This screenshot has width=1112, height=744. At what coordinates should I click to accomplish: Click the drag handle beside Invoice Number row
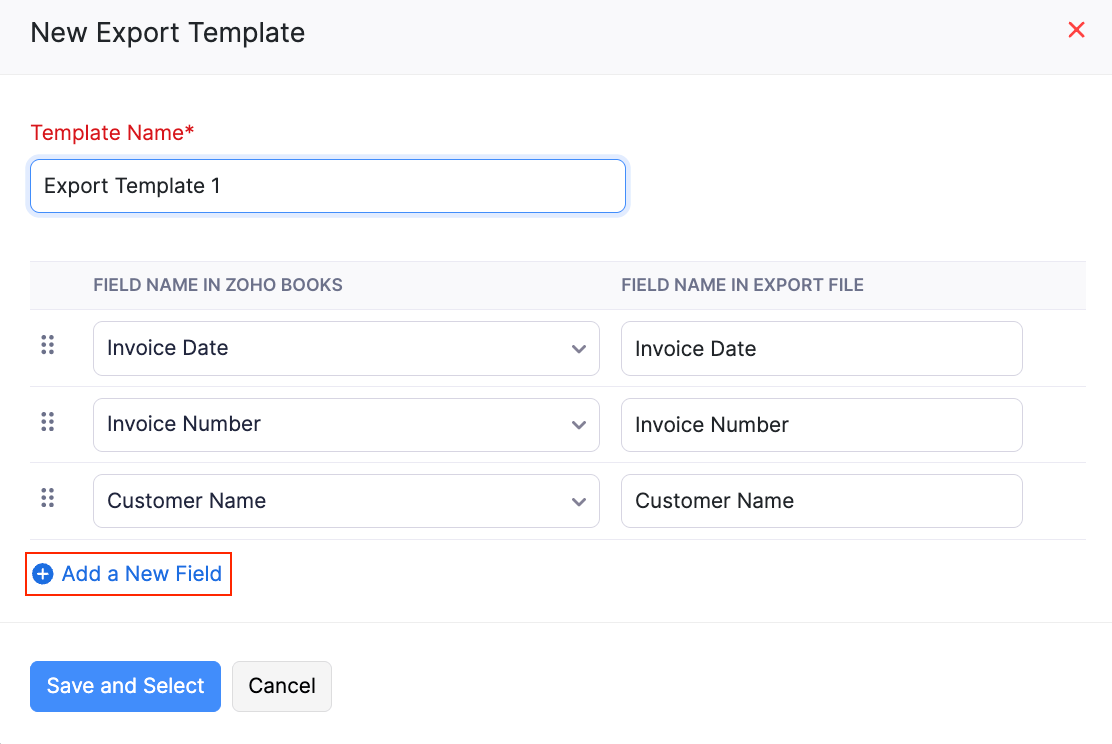tap(47, 421)
